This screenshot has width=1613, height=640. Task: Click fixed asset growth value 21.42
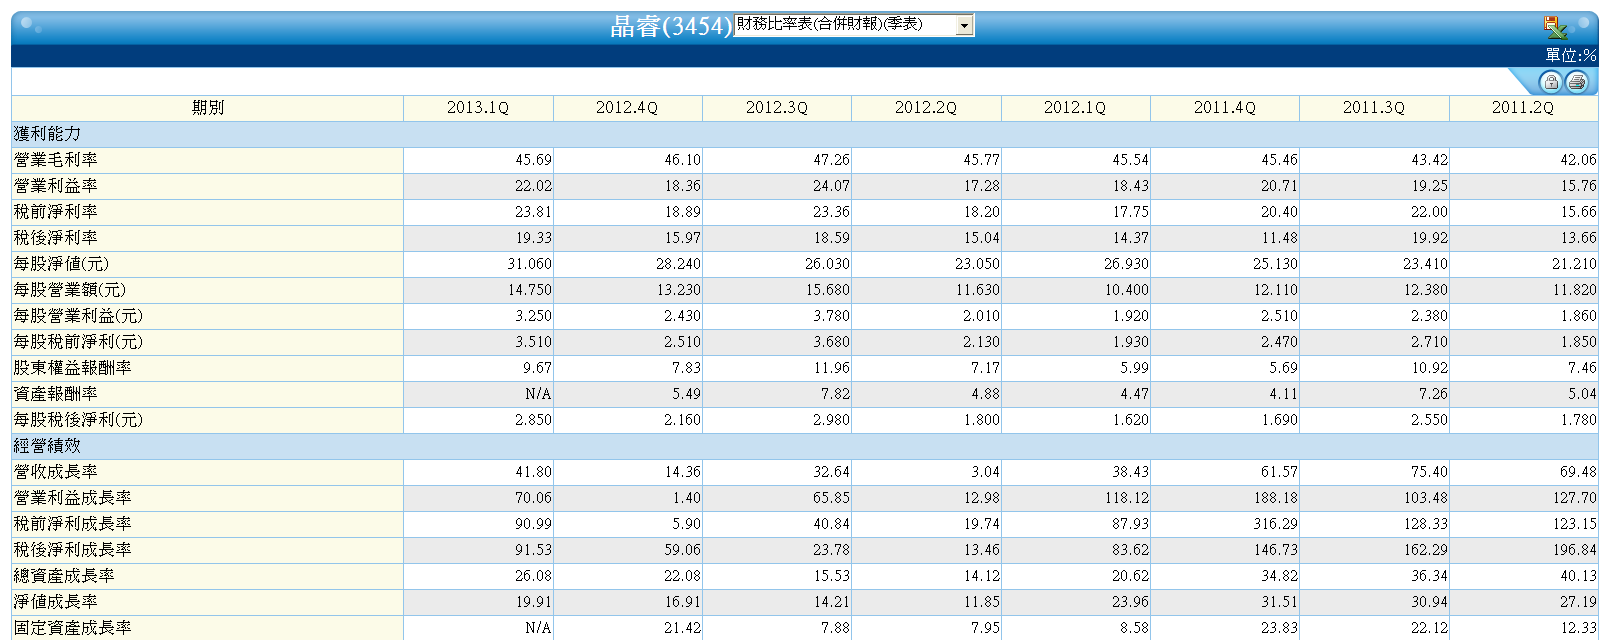682,628
